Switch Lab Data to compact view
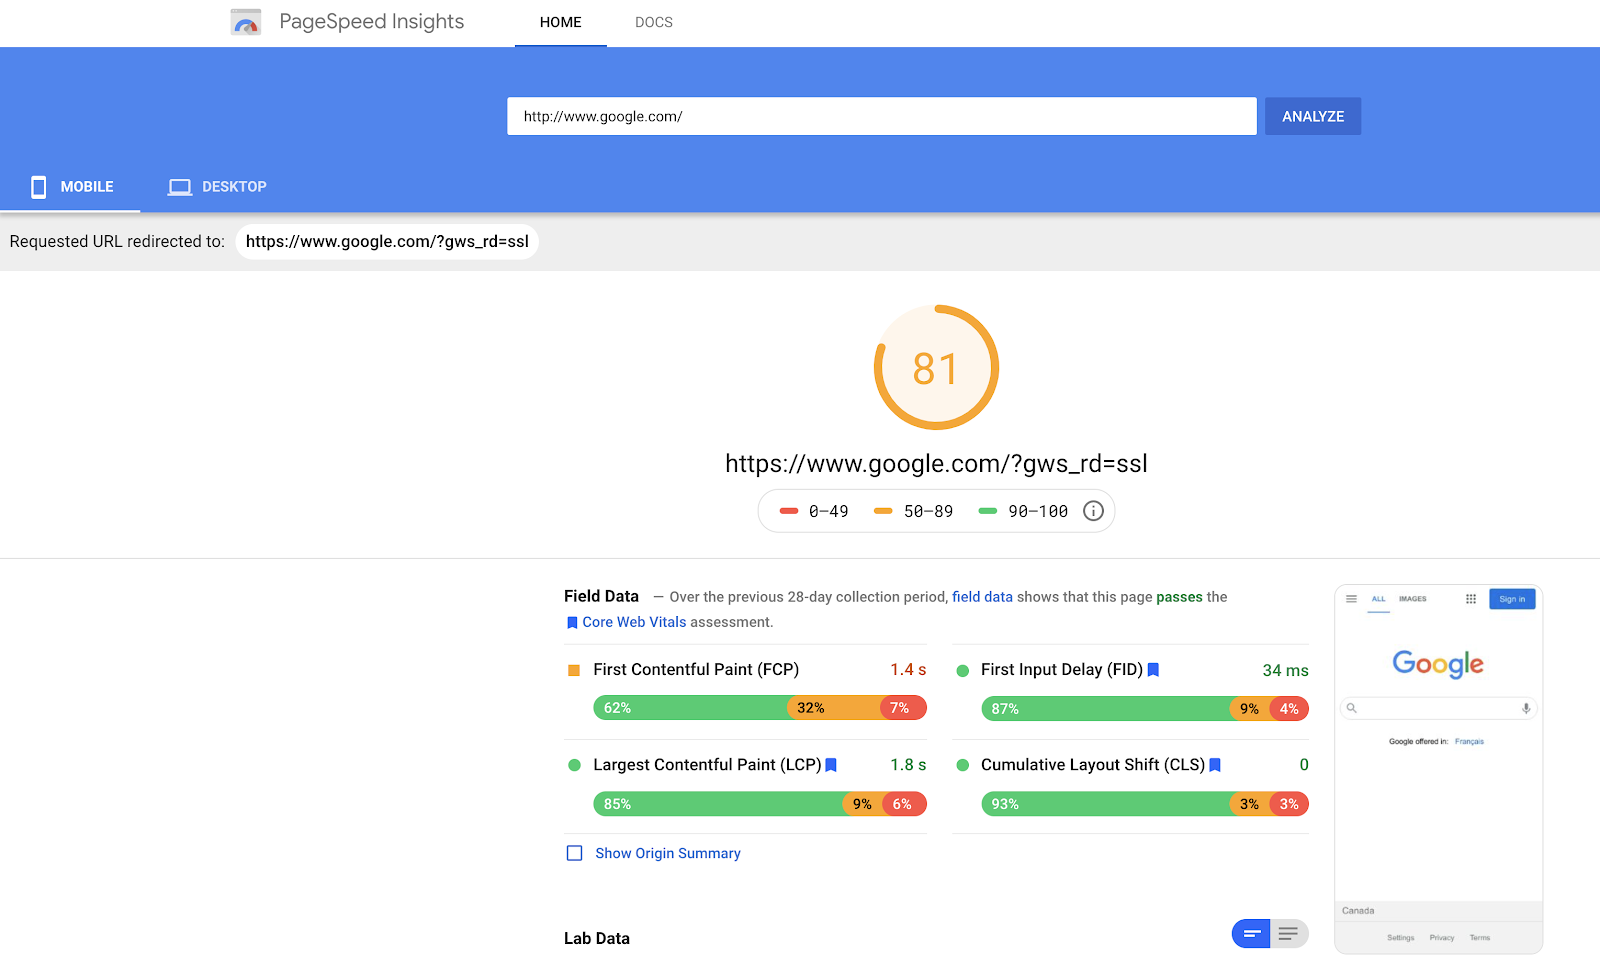The image size is (1600, 965). click(x=1251, y=934)
